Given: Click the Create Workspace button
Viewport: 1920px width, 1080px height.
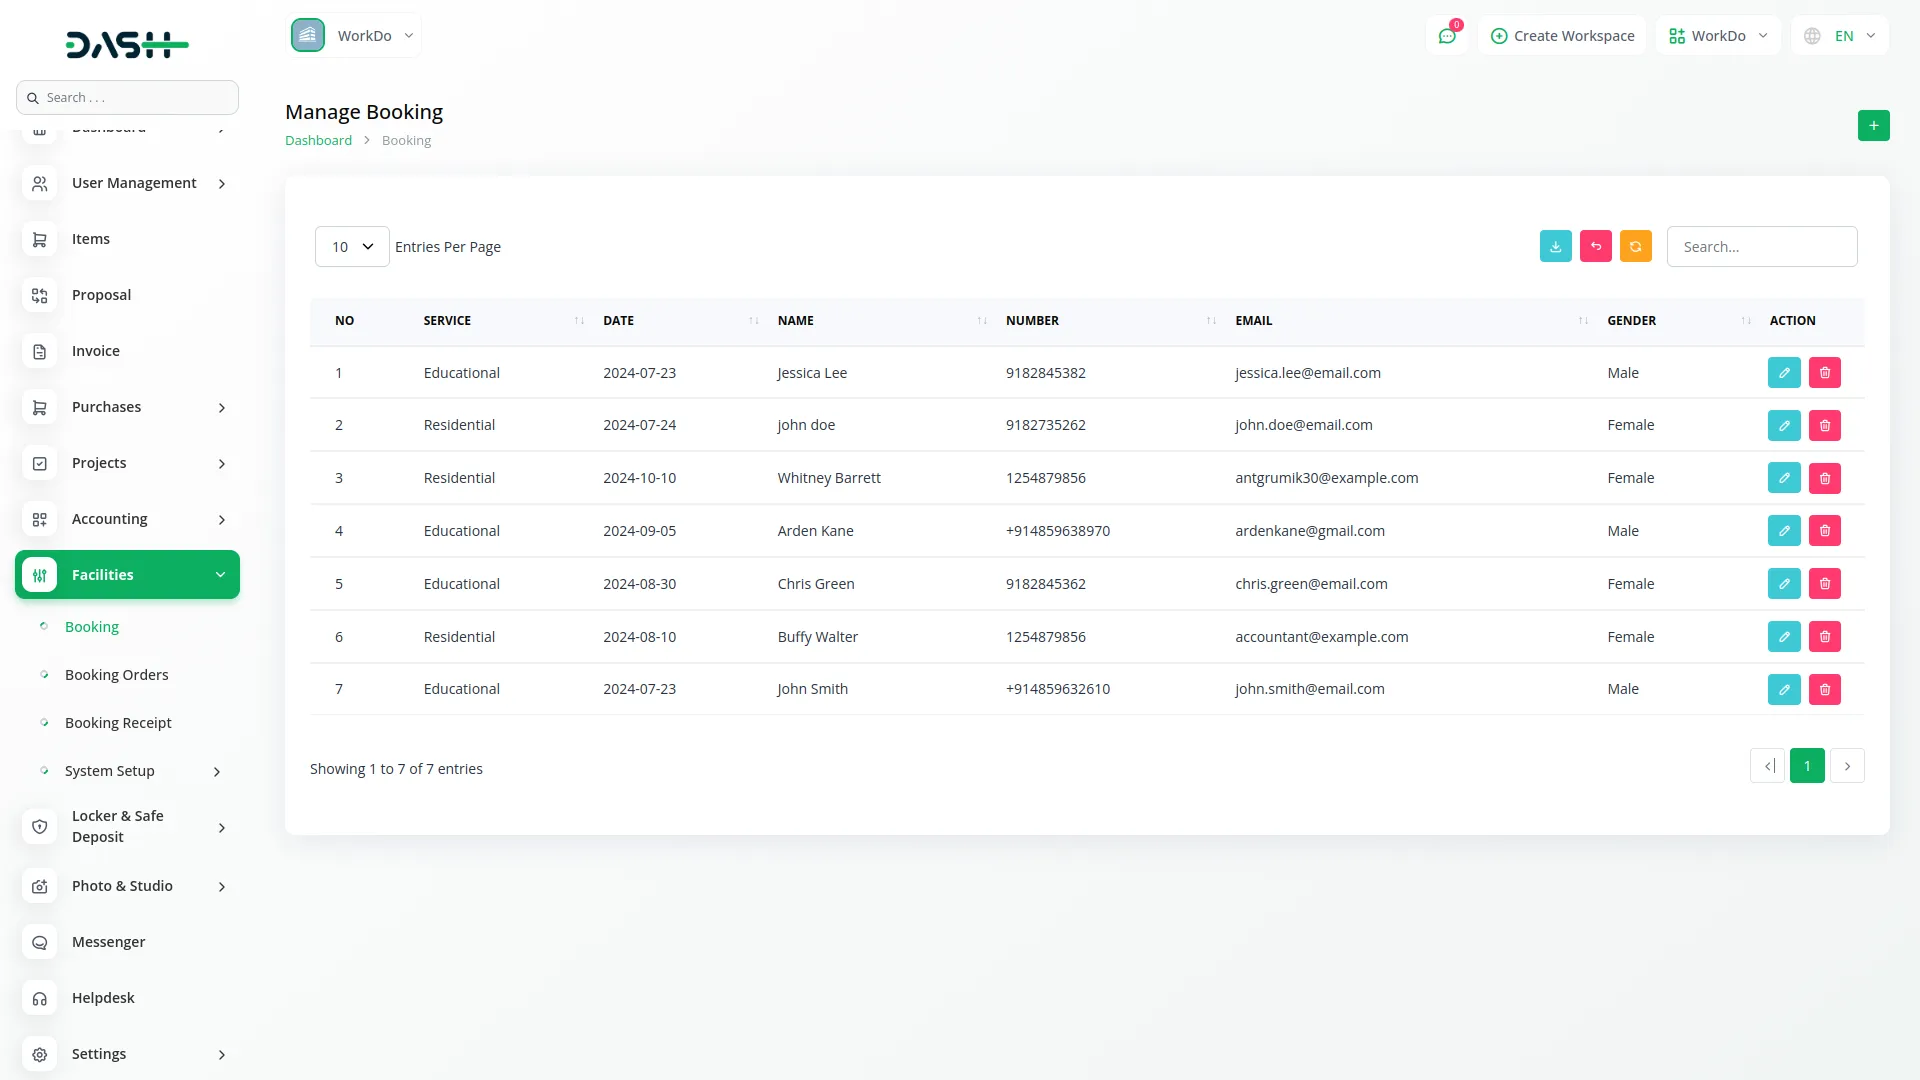Looking at the screenshot, I should pos(1562,36).
